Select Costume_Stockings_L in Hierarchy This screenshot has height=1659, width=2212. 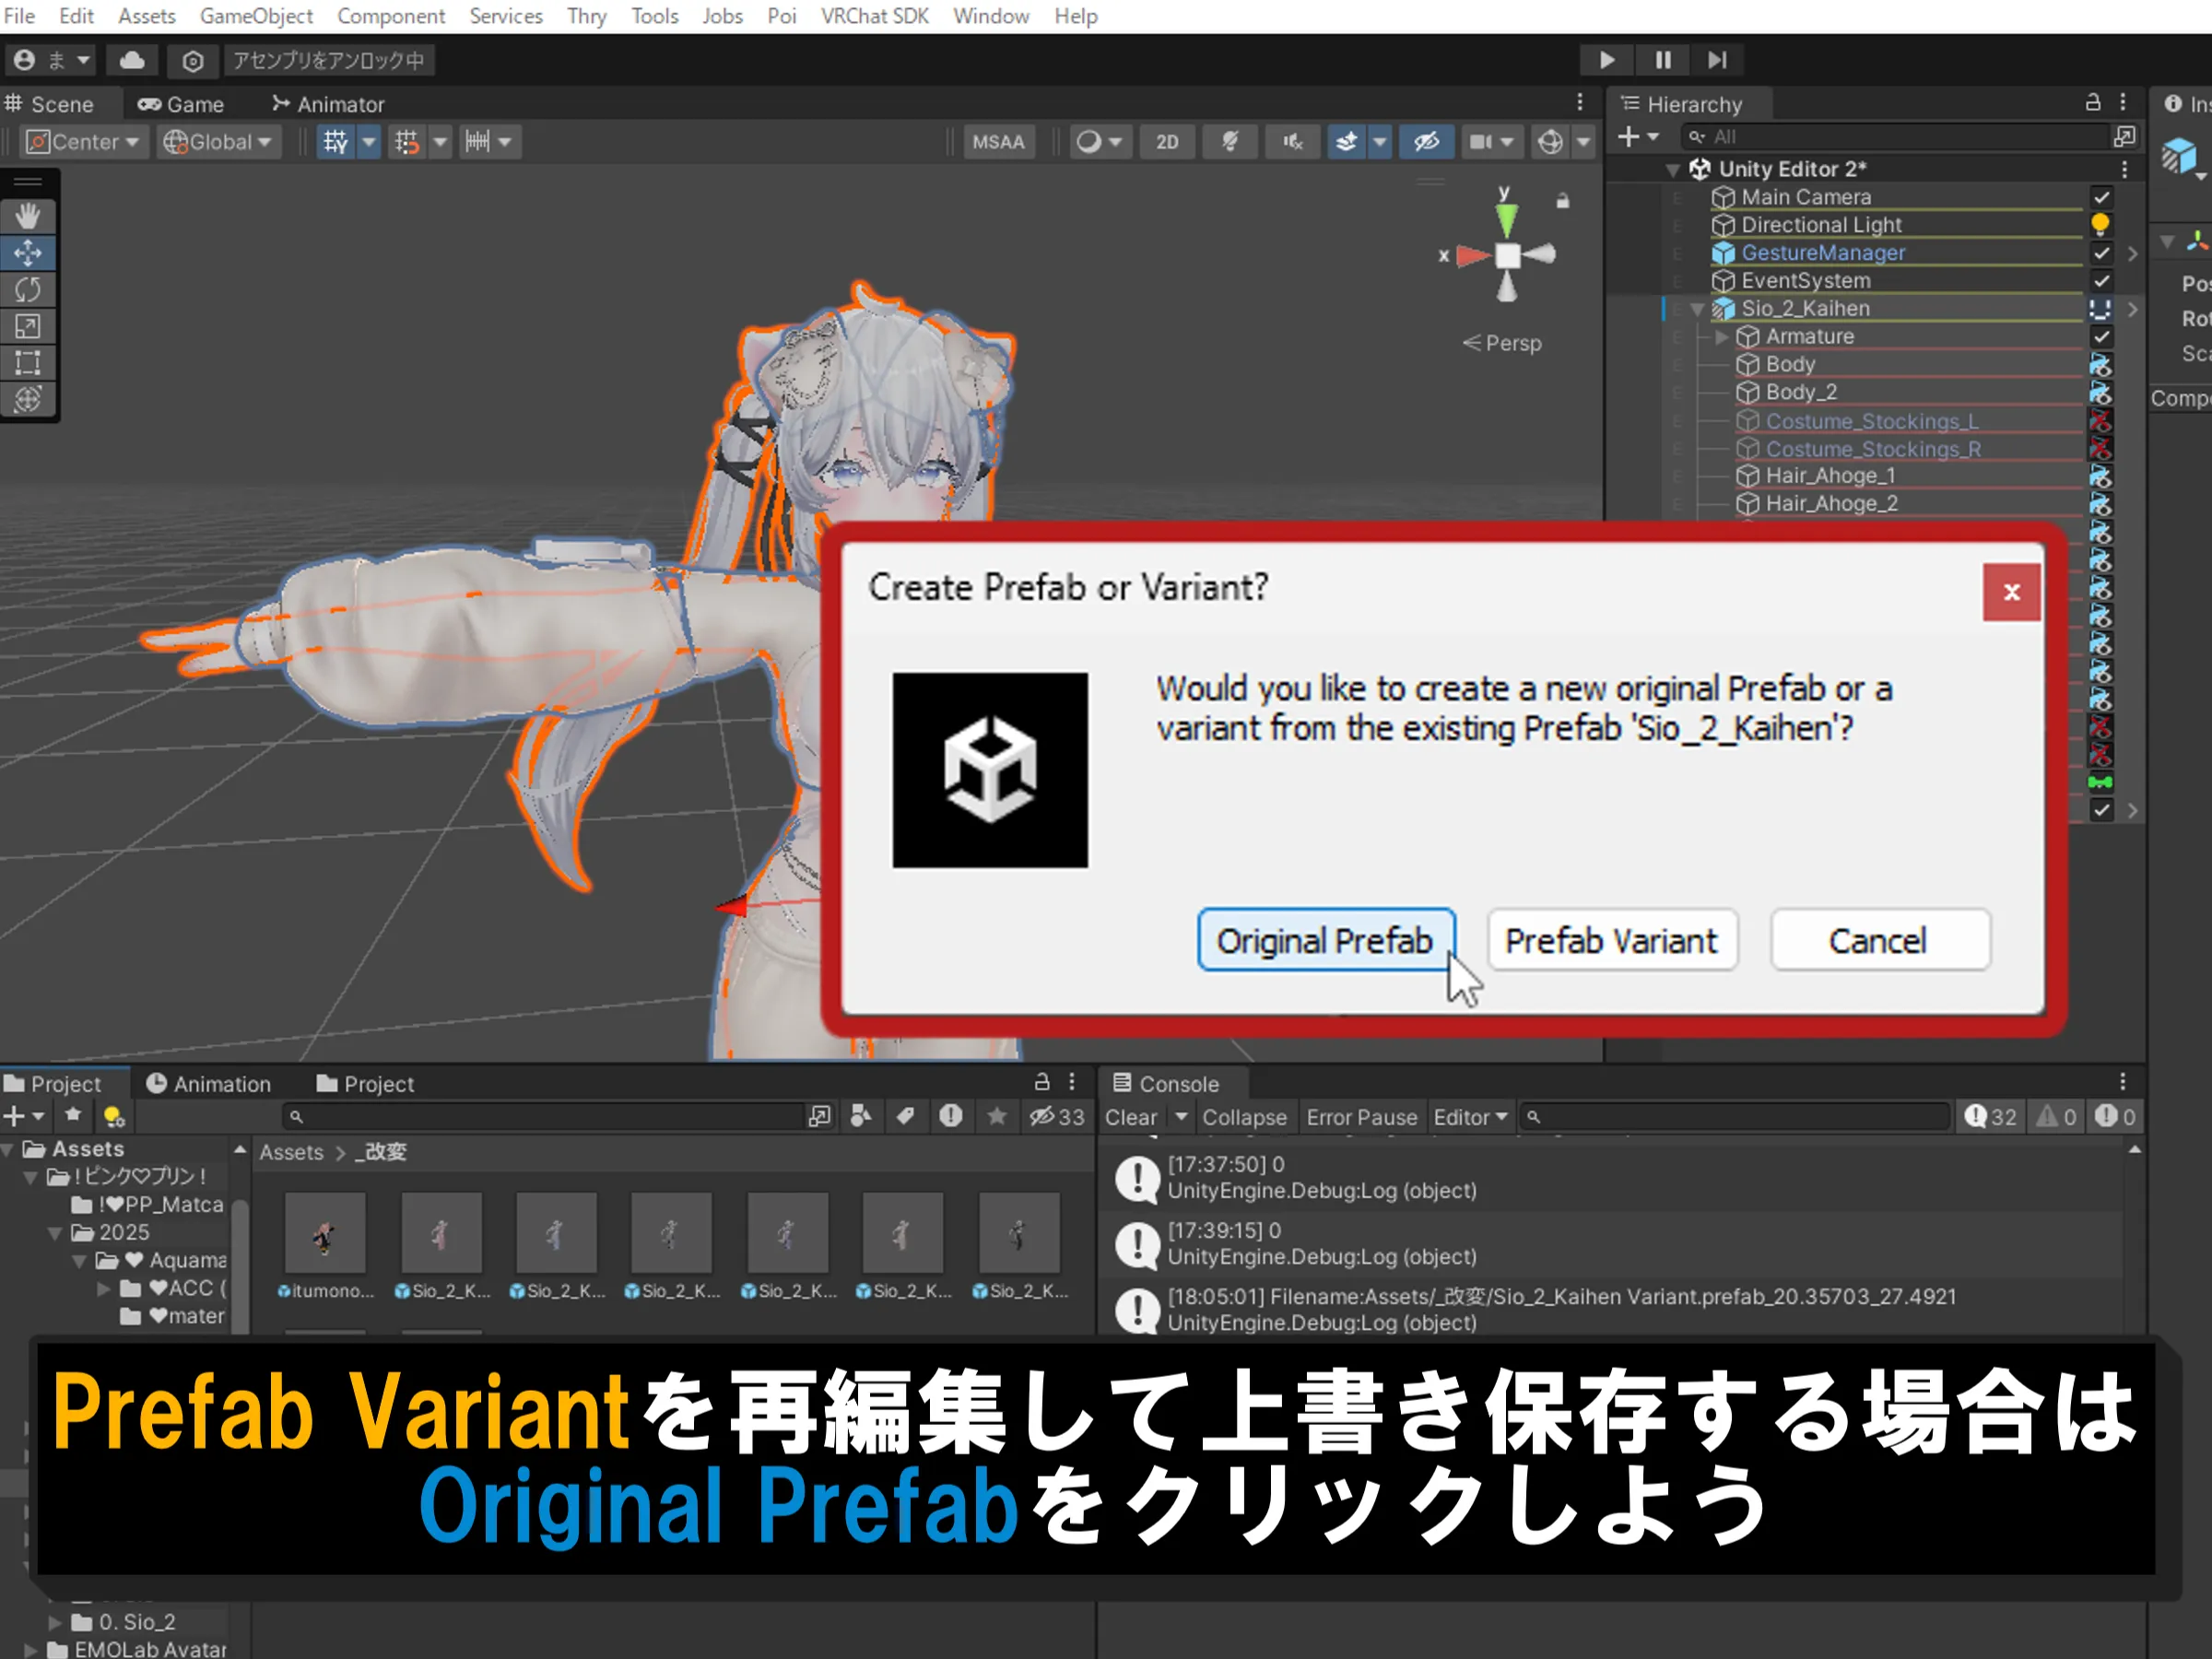tap(1871, 421)
